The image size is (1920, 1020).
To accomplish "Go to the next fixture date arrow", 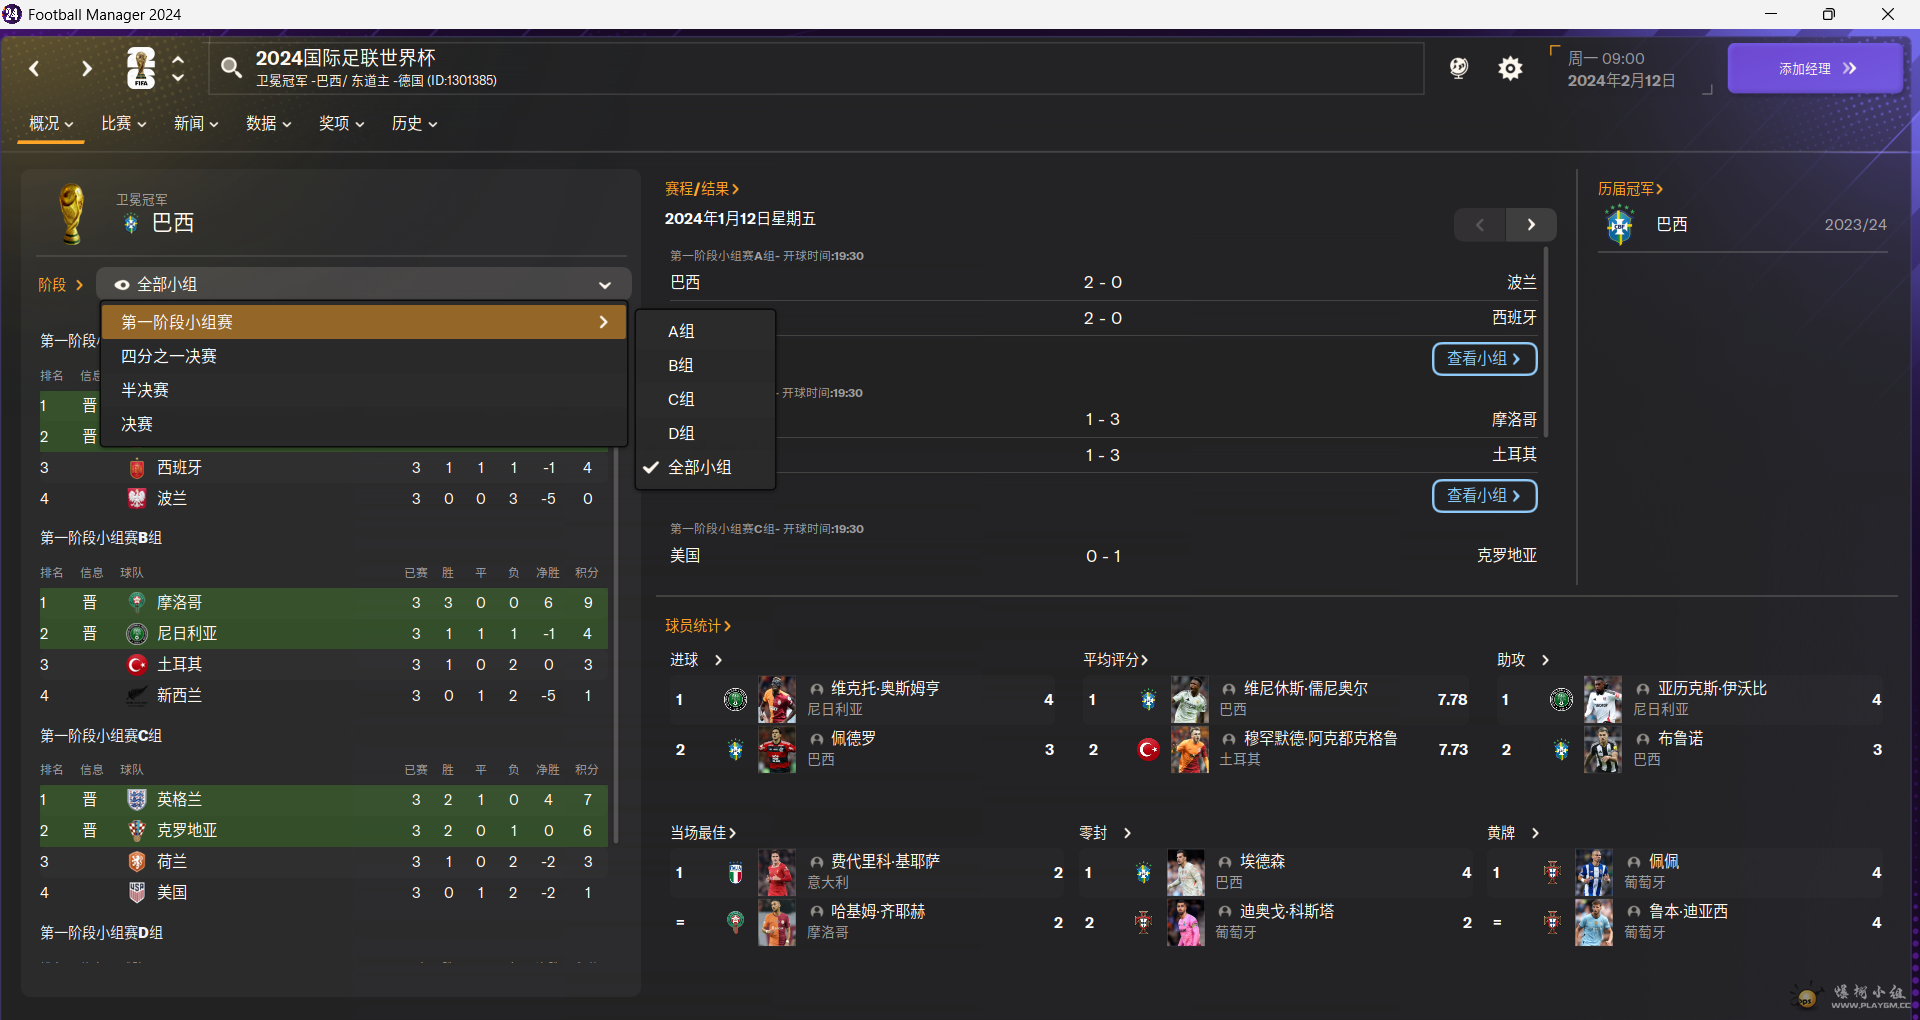I will [x=1531, y=225].
